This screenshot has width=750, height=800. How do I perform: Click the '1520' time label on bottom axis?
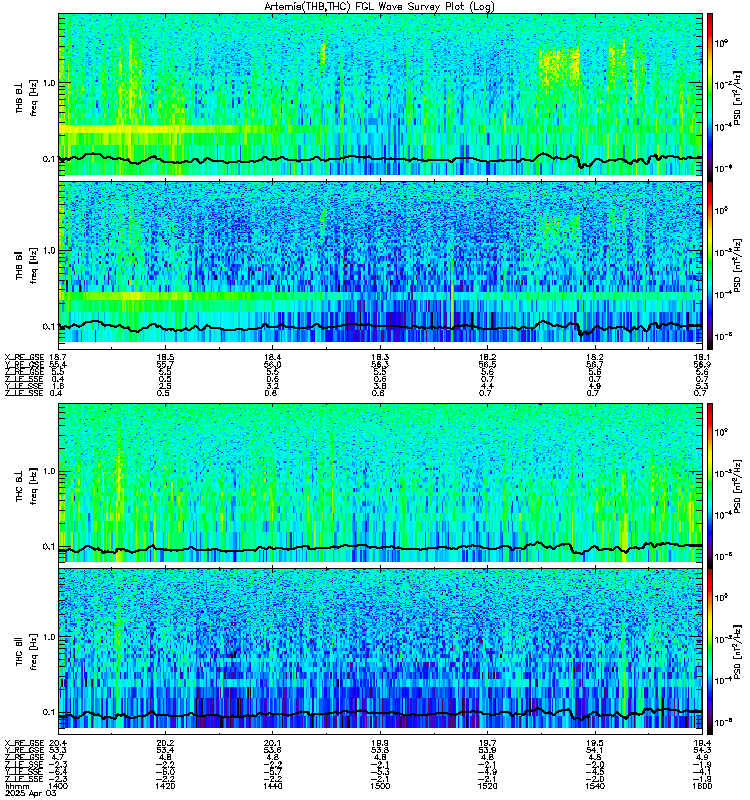(488, 786)
